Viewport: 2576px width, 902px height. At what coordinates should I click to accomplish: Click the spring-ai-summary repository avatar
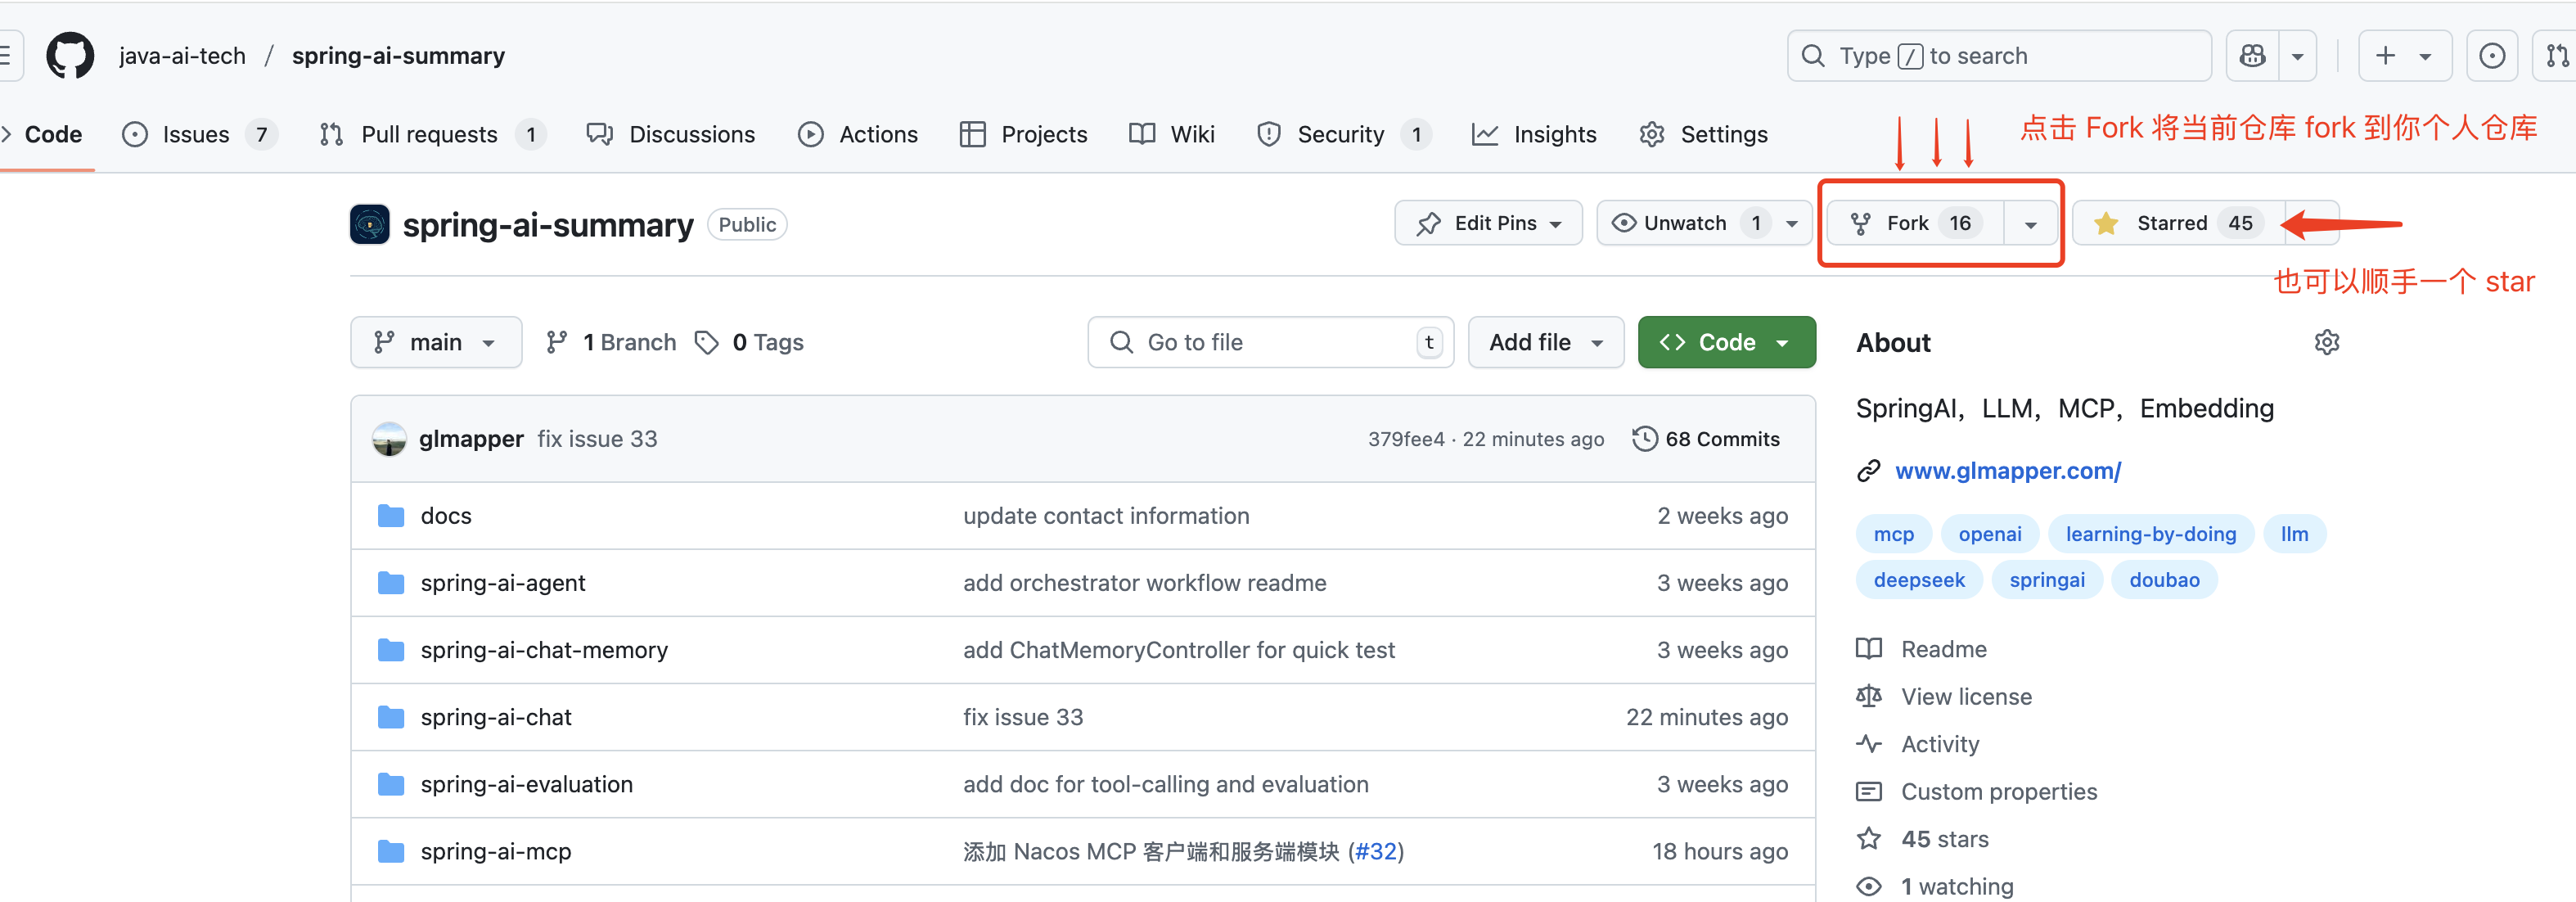[370, 224]
